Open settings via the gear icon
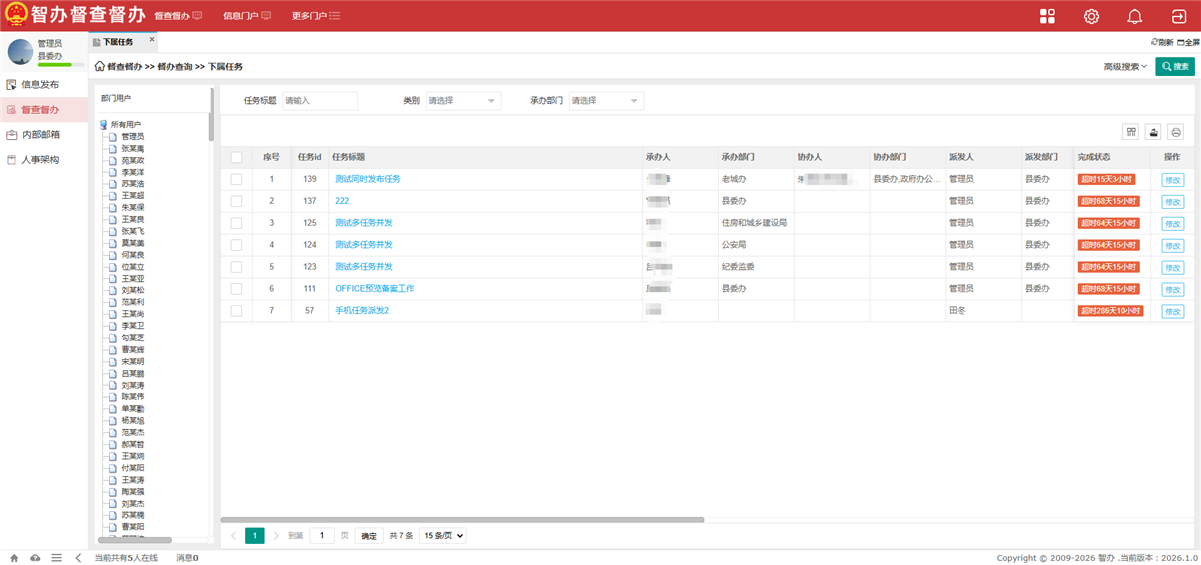Screen dimensions: 1201x565 [x=1091, y=16]
